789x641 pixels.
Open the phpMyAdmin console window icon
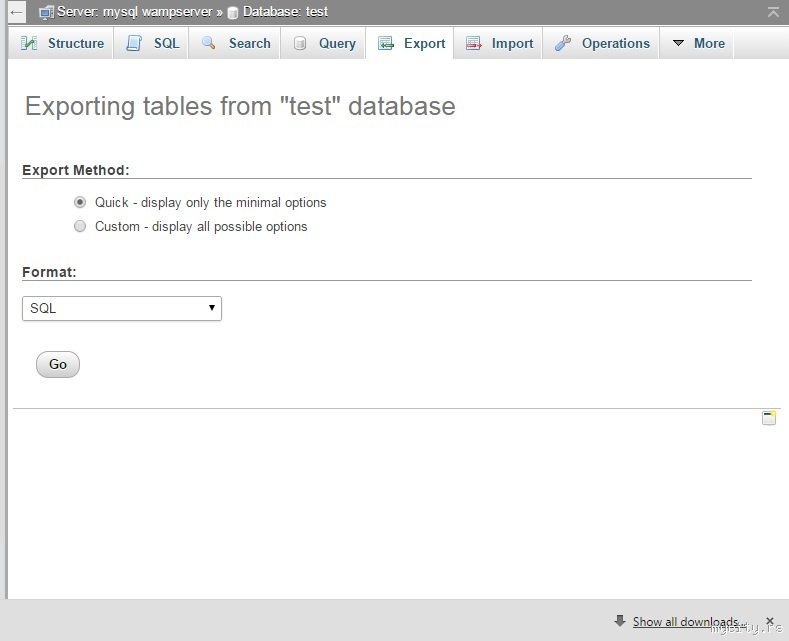tap(769, 418)
